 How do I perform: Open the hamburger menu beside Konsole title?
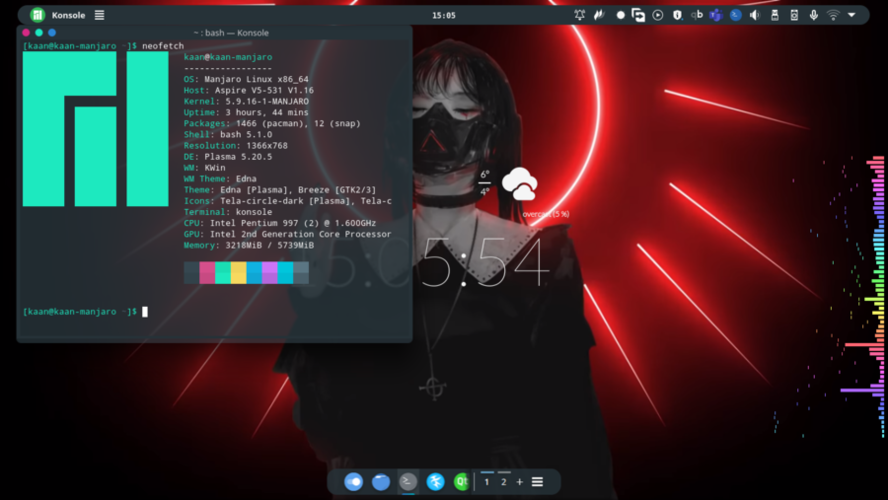[100, 15]
